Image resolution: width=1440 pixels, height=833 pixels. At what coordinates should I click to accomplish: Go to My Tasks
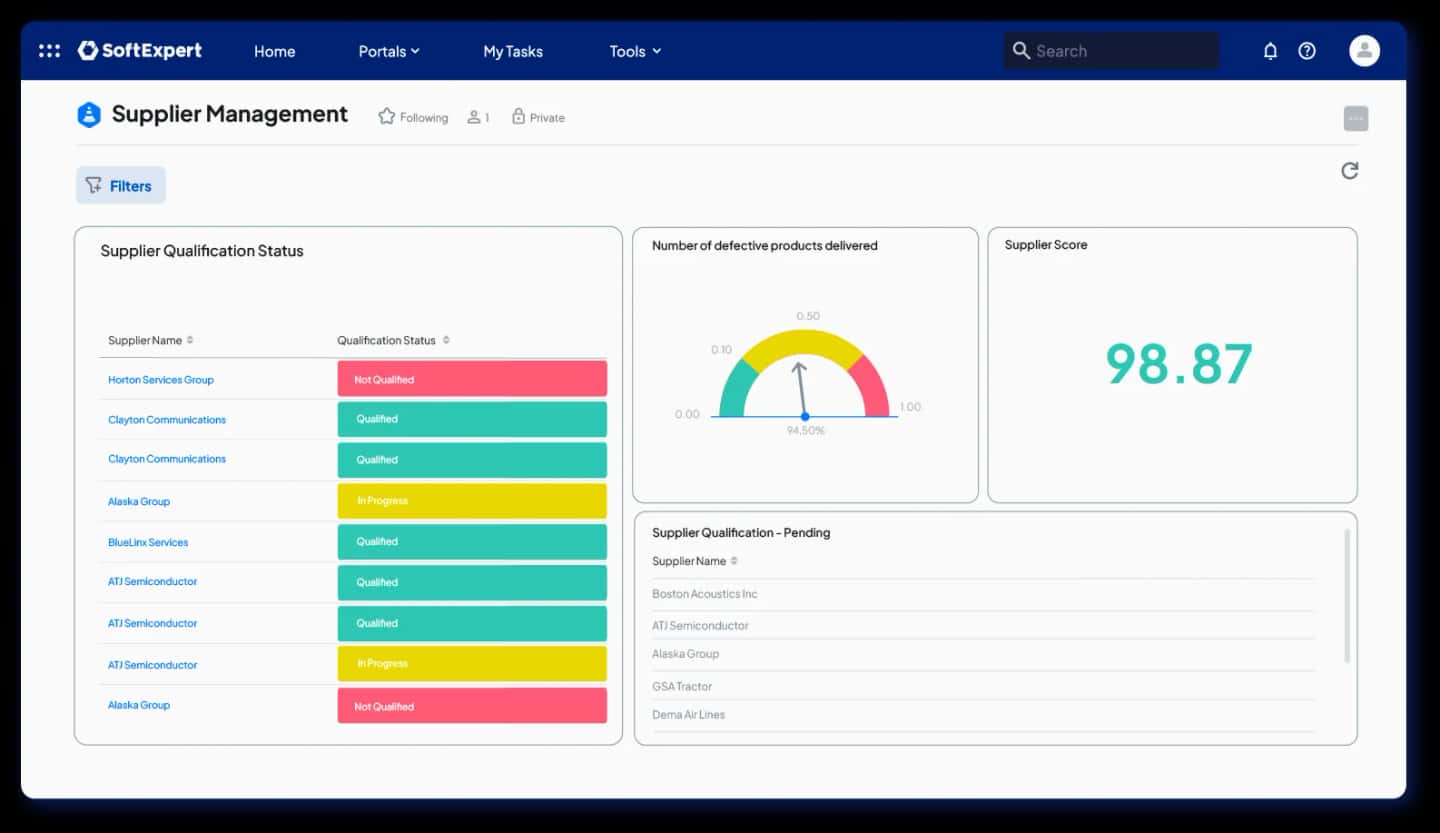(512, 51)
